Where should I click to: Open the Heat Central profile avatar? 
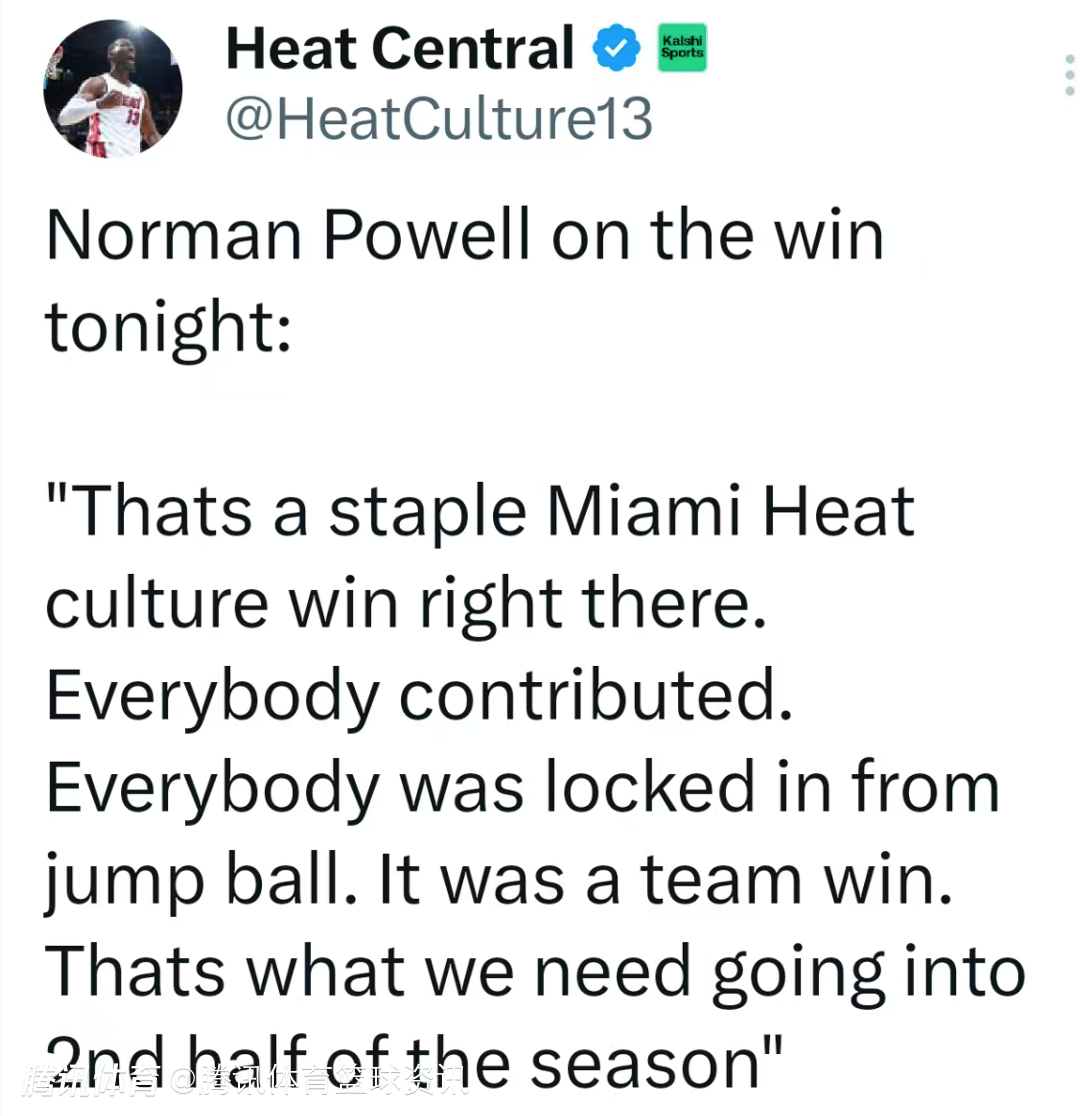[113, 87]
